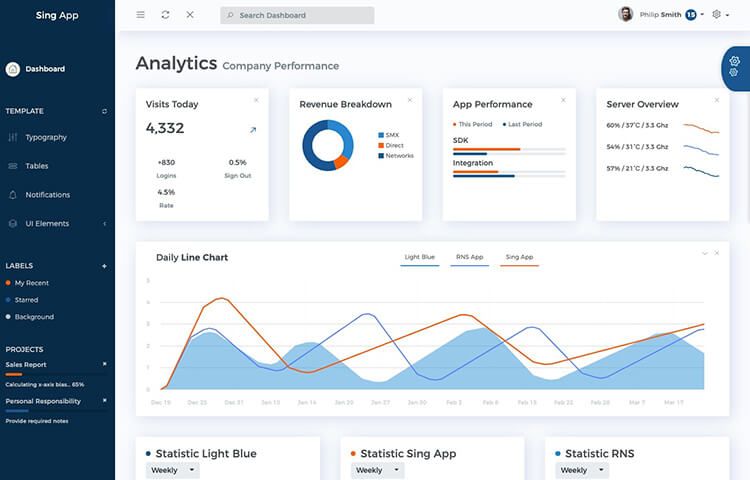The image size is (750, 480).
Task: Click the Integration progress bar
Action: point(509,174)
